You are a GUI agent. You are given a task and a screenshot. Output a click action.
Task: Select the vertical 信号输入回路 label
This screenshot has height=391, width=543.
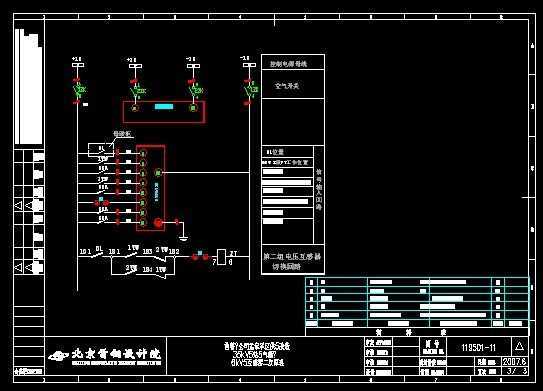pyautogui.click(x=319, y=189)
